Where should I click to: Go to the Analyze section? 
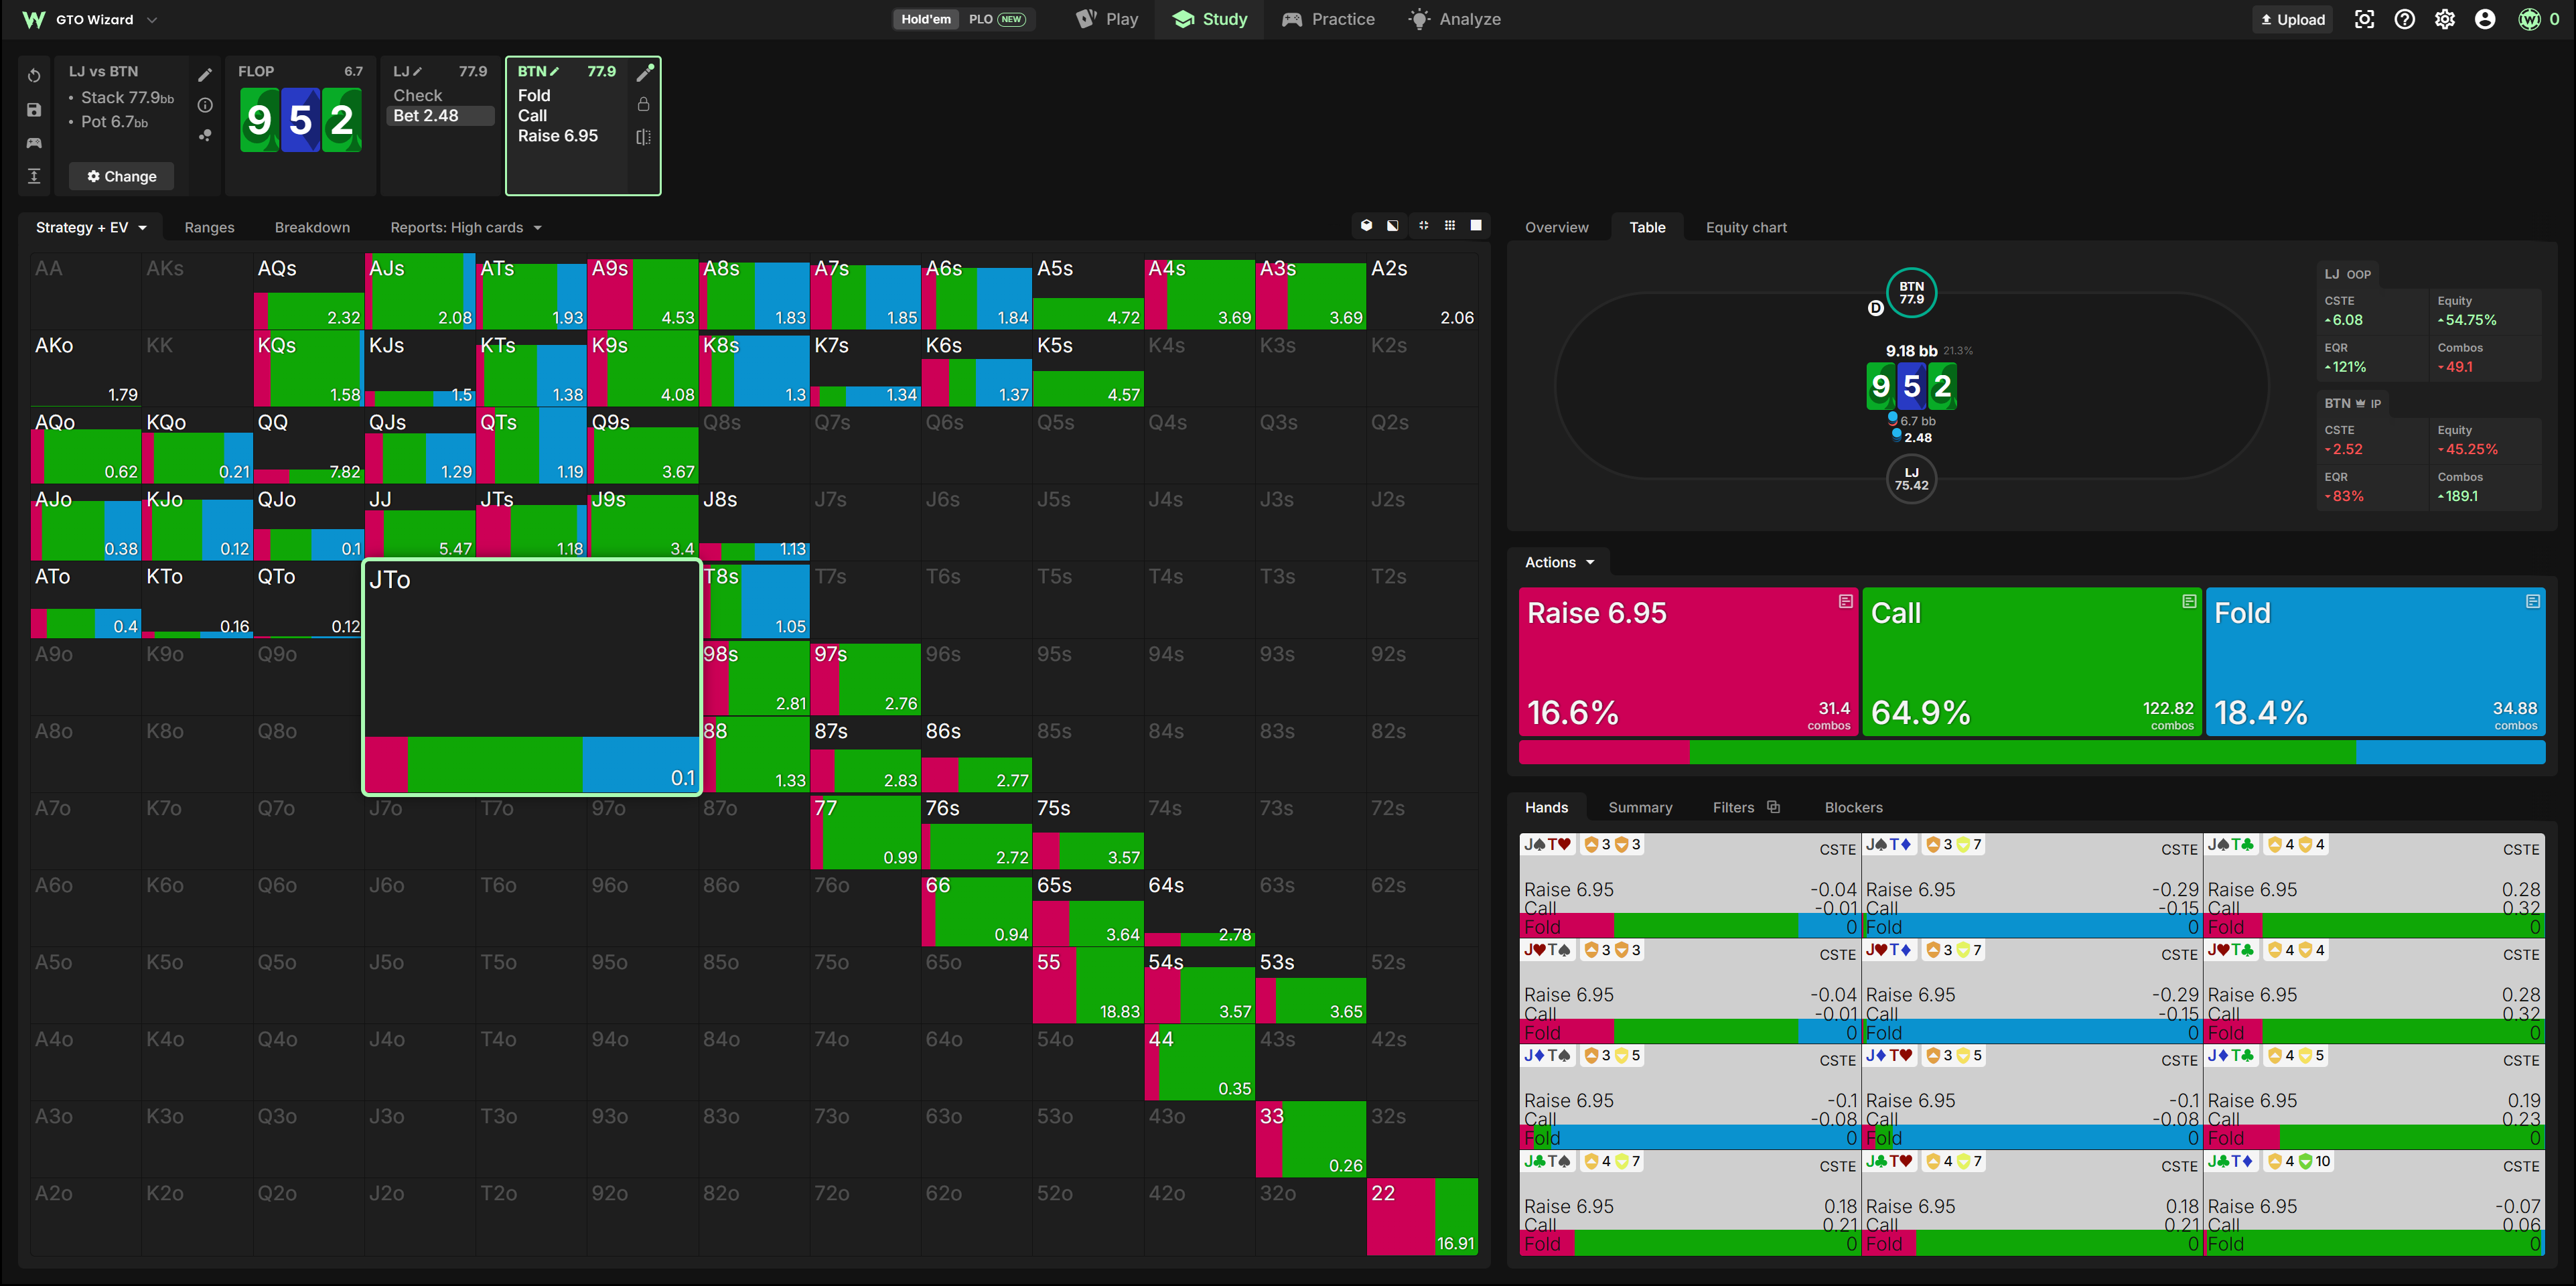click(1455, 19)
